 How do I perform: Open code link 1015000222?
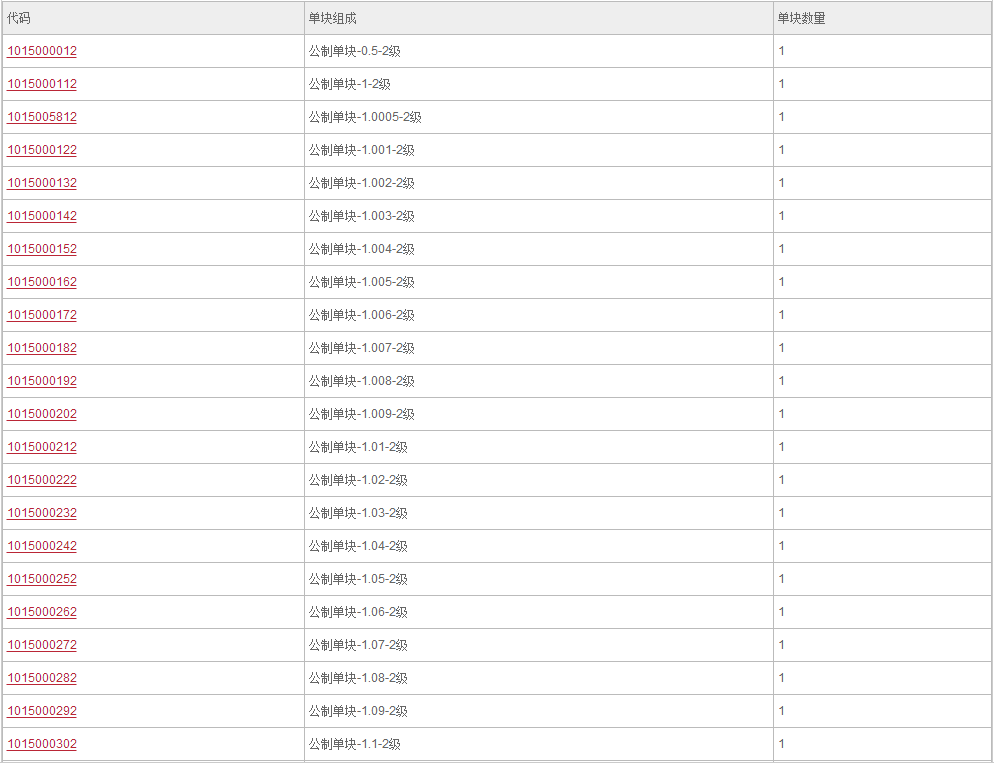42,479
